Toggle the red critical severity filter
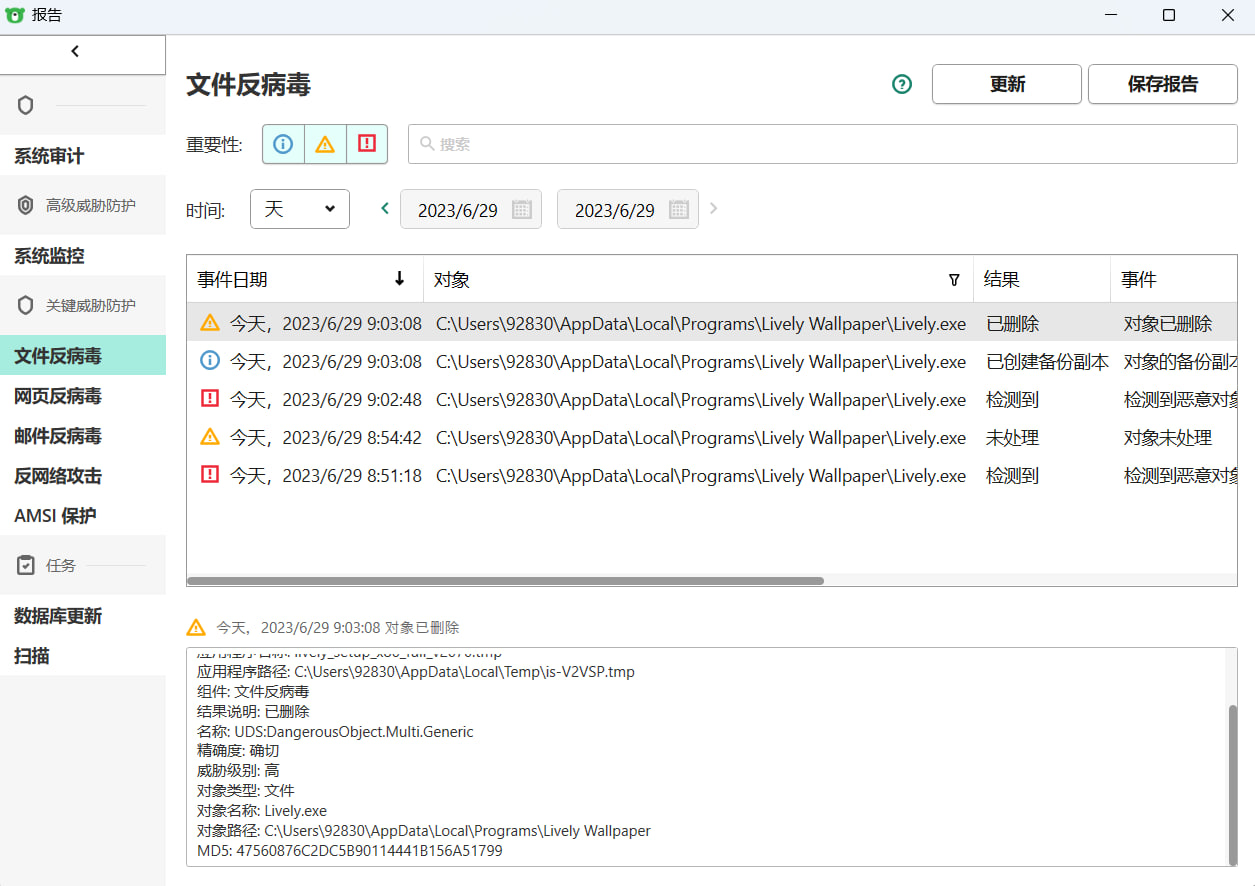The image size is (1255, 886). [x=366, y=144]
